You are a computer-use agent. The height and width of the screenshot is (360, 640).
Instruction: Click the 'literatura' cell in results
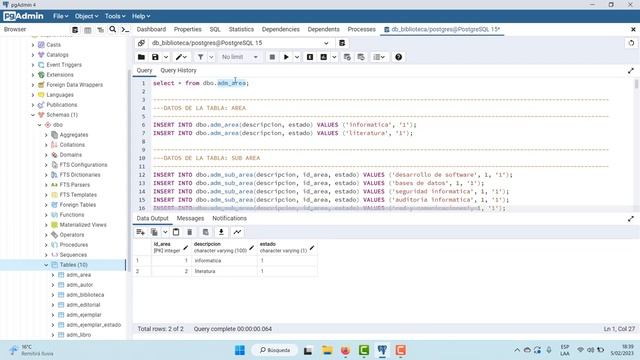224,271
